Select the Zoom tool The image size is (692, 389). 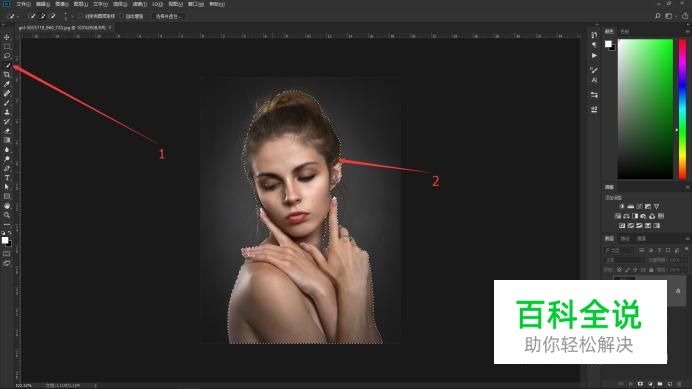click(7, 215)
